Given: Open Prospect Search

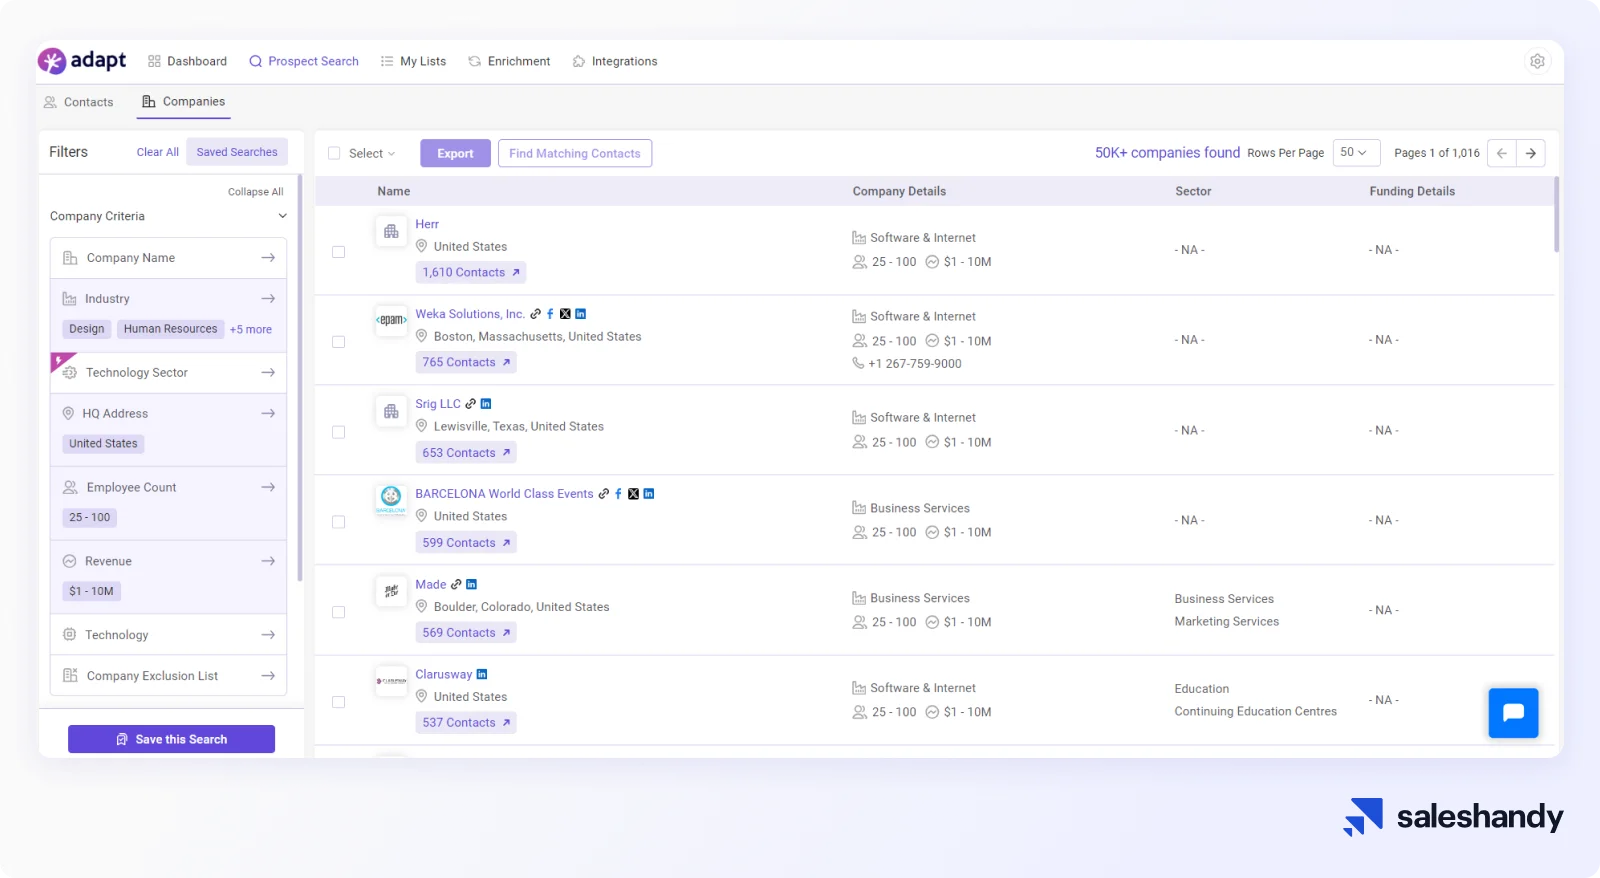Looking at the screenshot, I should (x=304, y=61).
